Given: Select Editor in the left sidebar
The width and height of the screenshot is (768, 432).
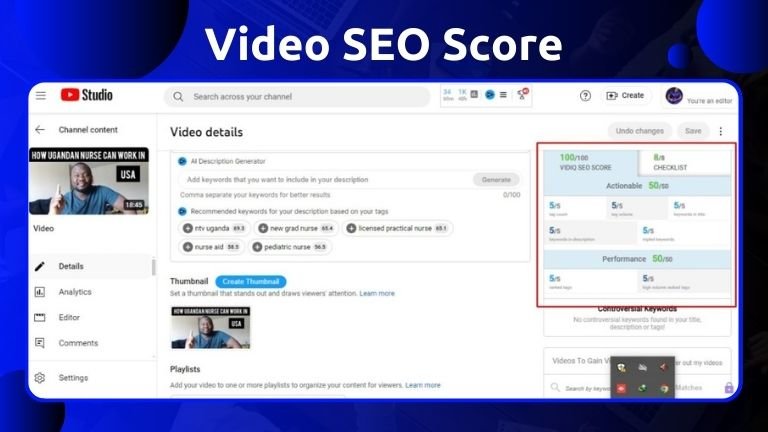Looking at the screenshot, I should [69, 317].
